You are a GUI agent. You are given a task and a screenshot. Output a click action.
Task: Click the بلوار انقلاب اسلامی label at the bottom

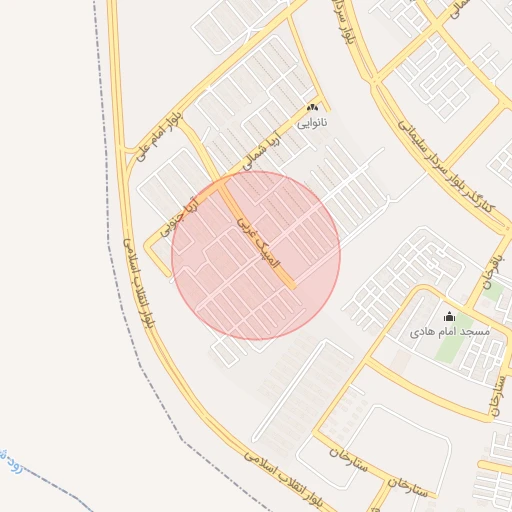click(283, 478)
